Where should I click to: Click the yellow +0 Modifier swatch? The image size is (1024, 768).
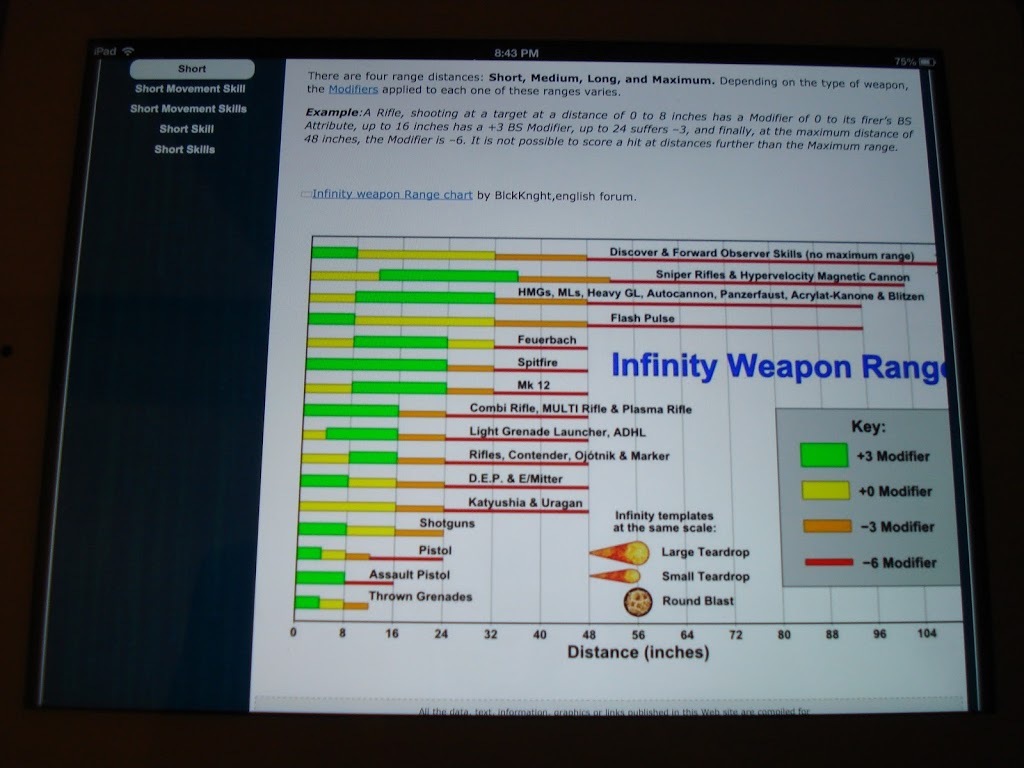[825, 490]
